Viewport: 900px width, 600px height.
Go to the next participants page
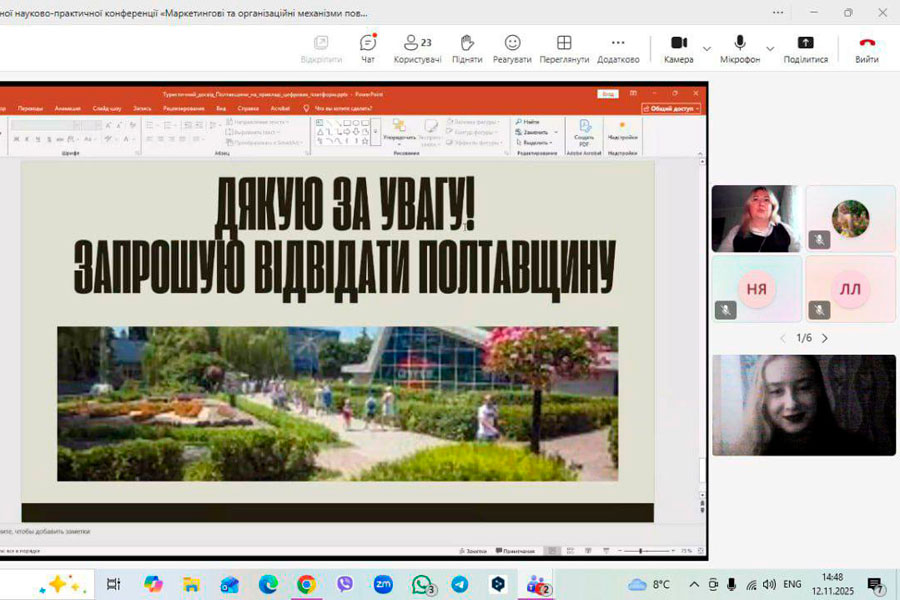824,338
